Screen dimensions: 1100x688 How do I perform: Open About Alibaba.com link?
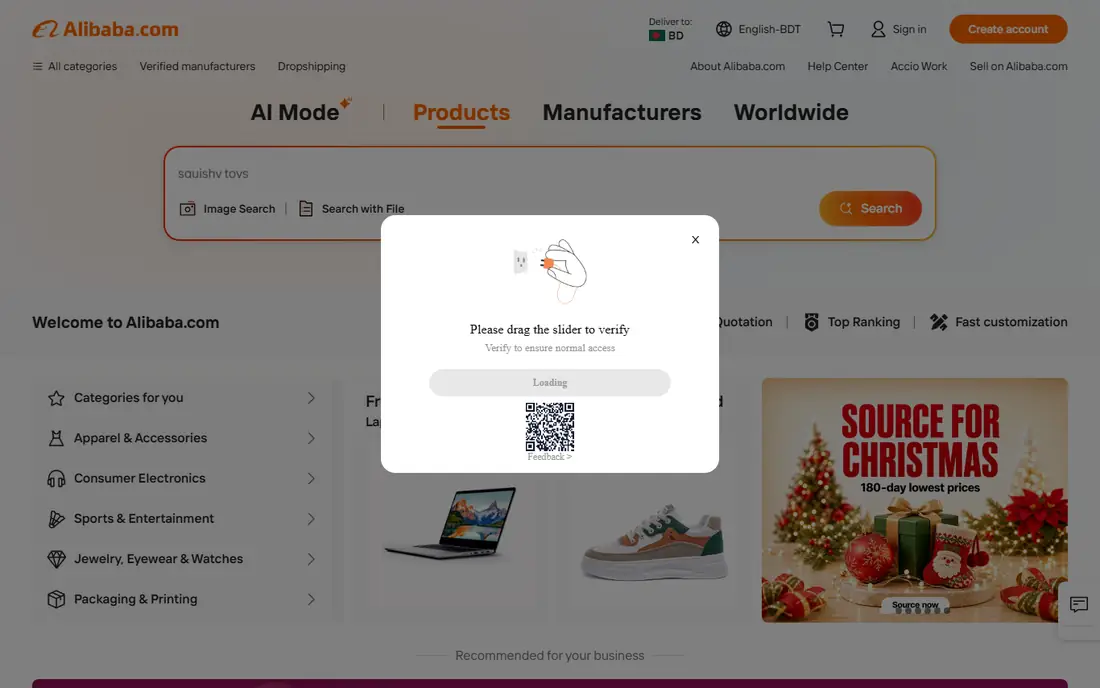coord(737,66)
